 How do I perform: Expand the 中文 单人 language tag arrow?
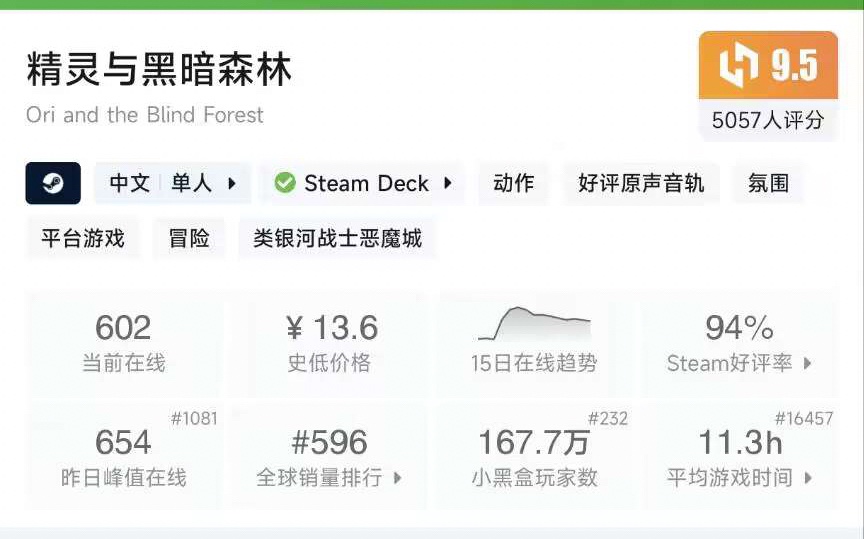point(232,184)
